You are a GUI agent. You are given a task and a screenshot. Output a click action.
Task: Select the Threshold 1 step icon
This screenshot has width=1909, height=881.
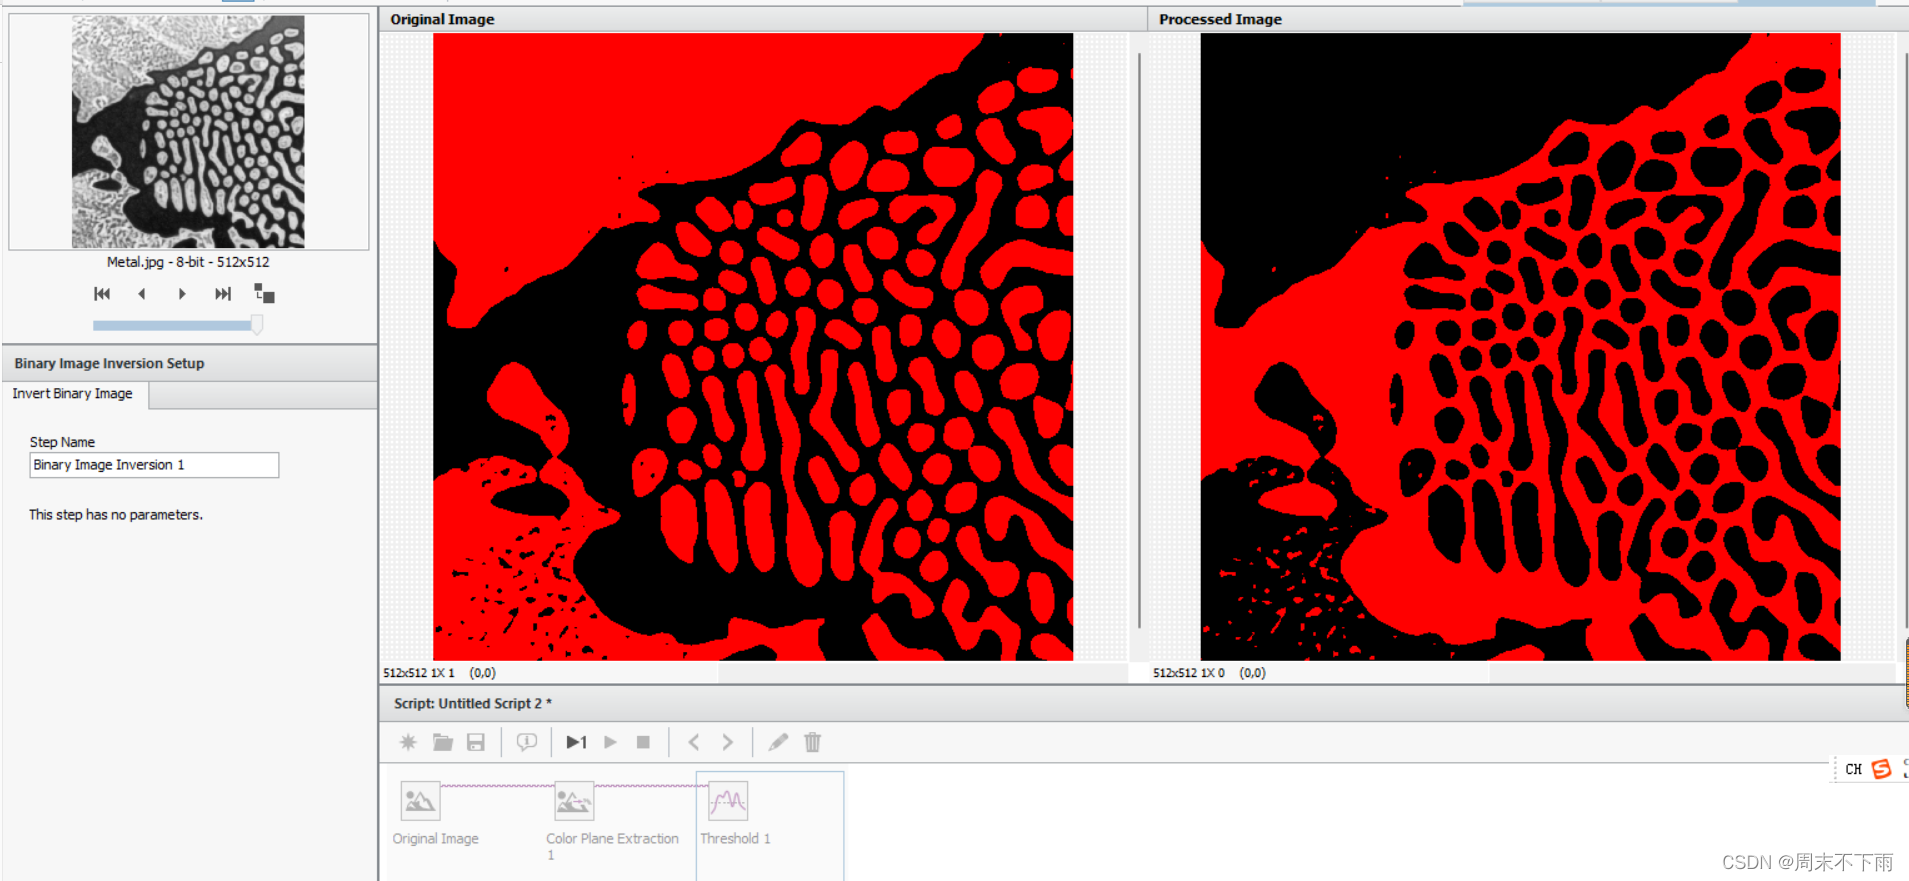(x=728, y=801)
